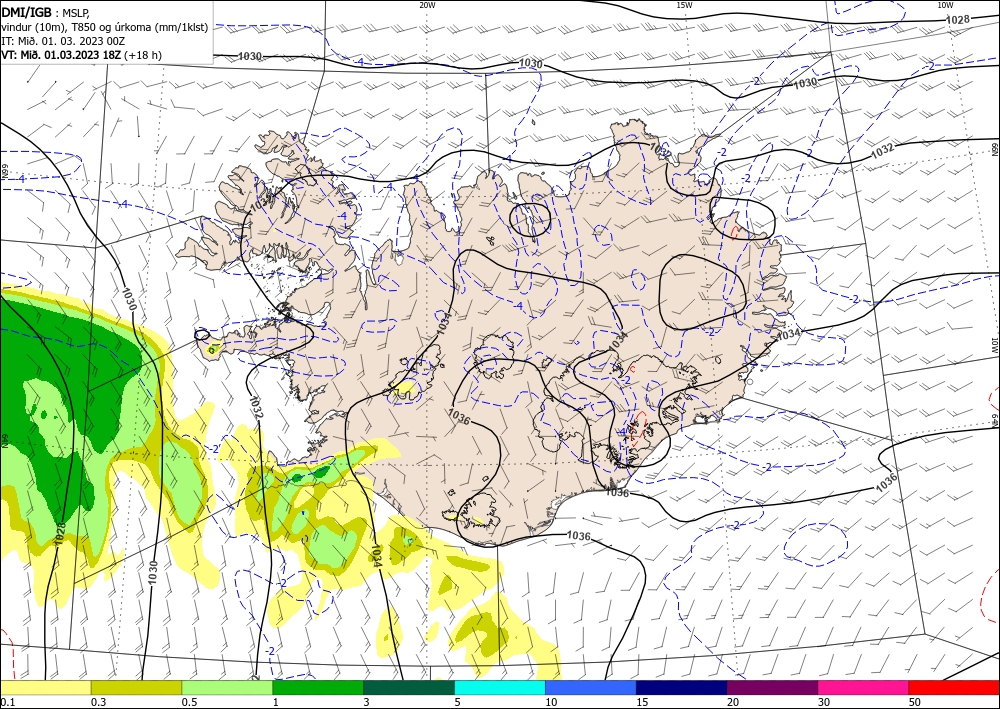
Task: Click the '50' legend value
Action: 915,702
